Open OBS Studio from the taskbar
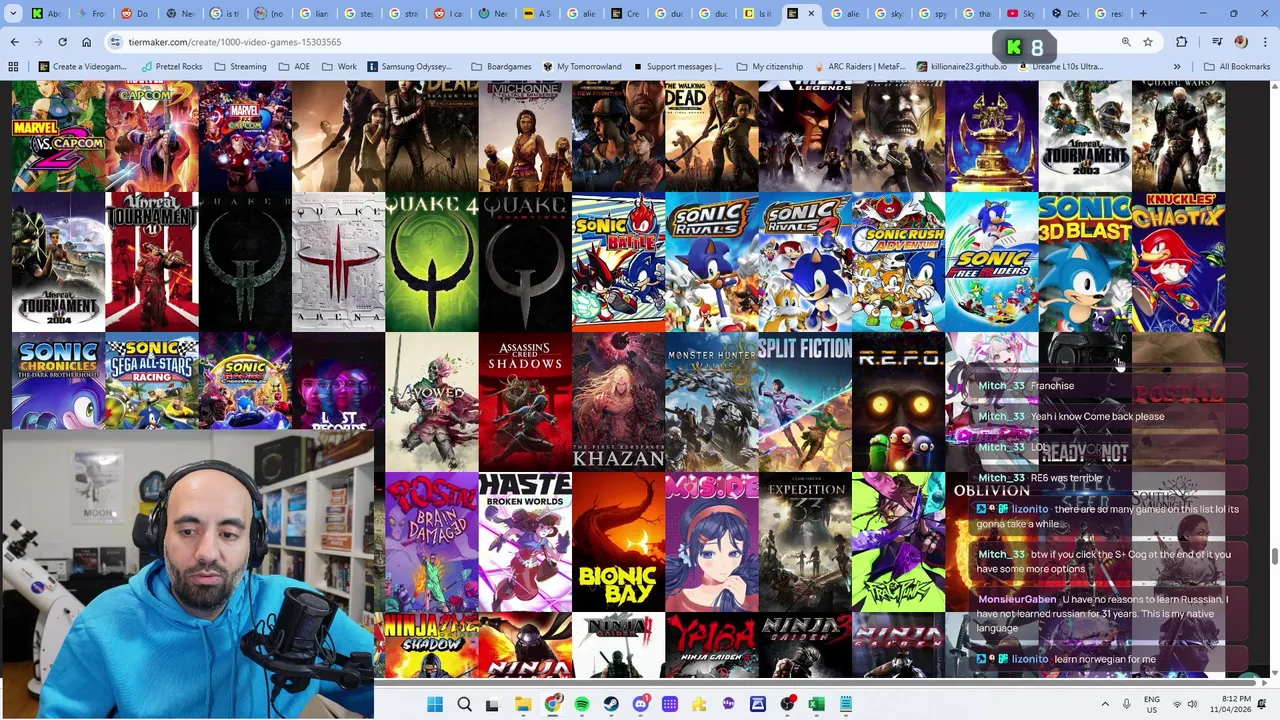Screen dimensions: 1280x720 click(x=788, y=704)
